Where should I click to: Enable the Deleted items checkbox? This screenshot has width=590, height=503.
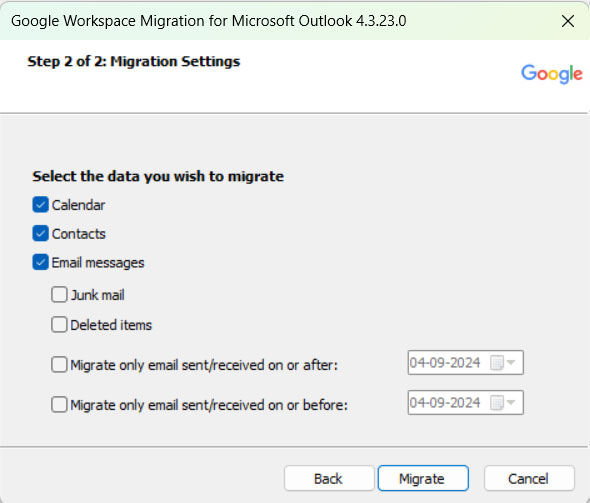(59, 325)
